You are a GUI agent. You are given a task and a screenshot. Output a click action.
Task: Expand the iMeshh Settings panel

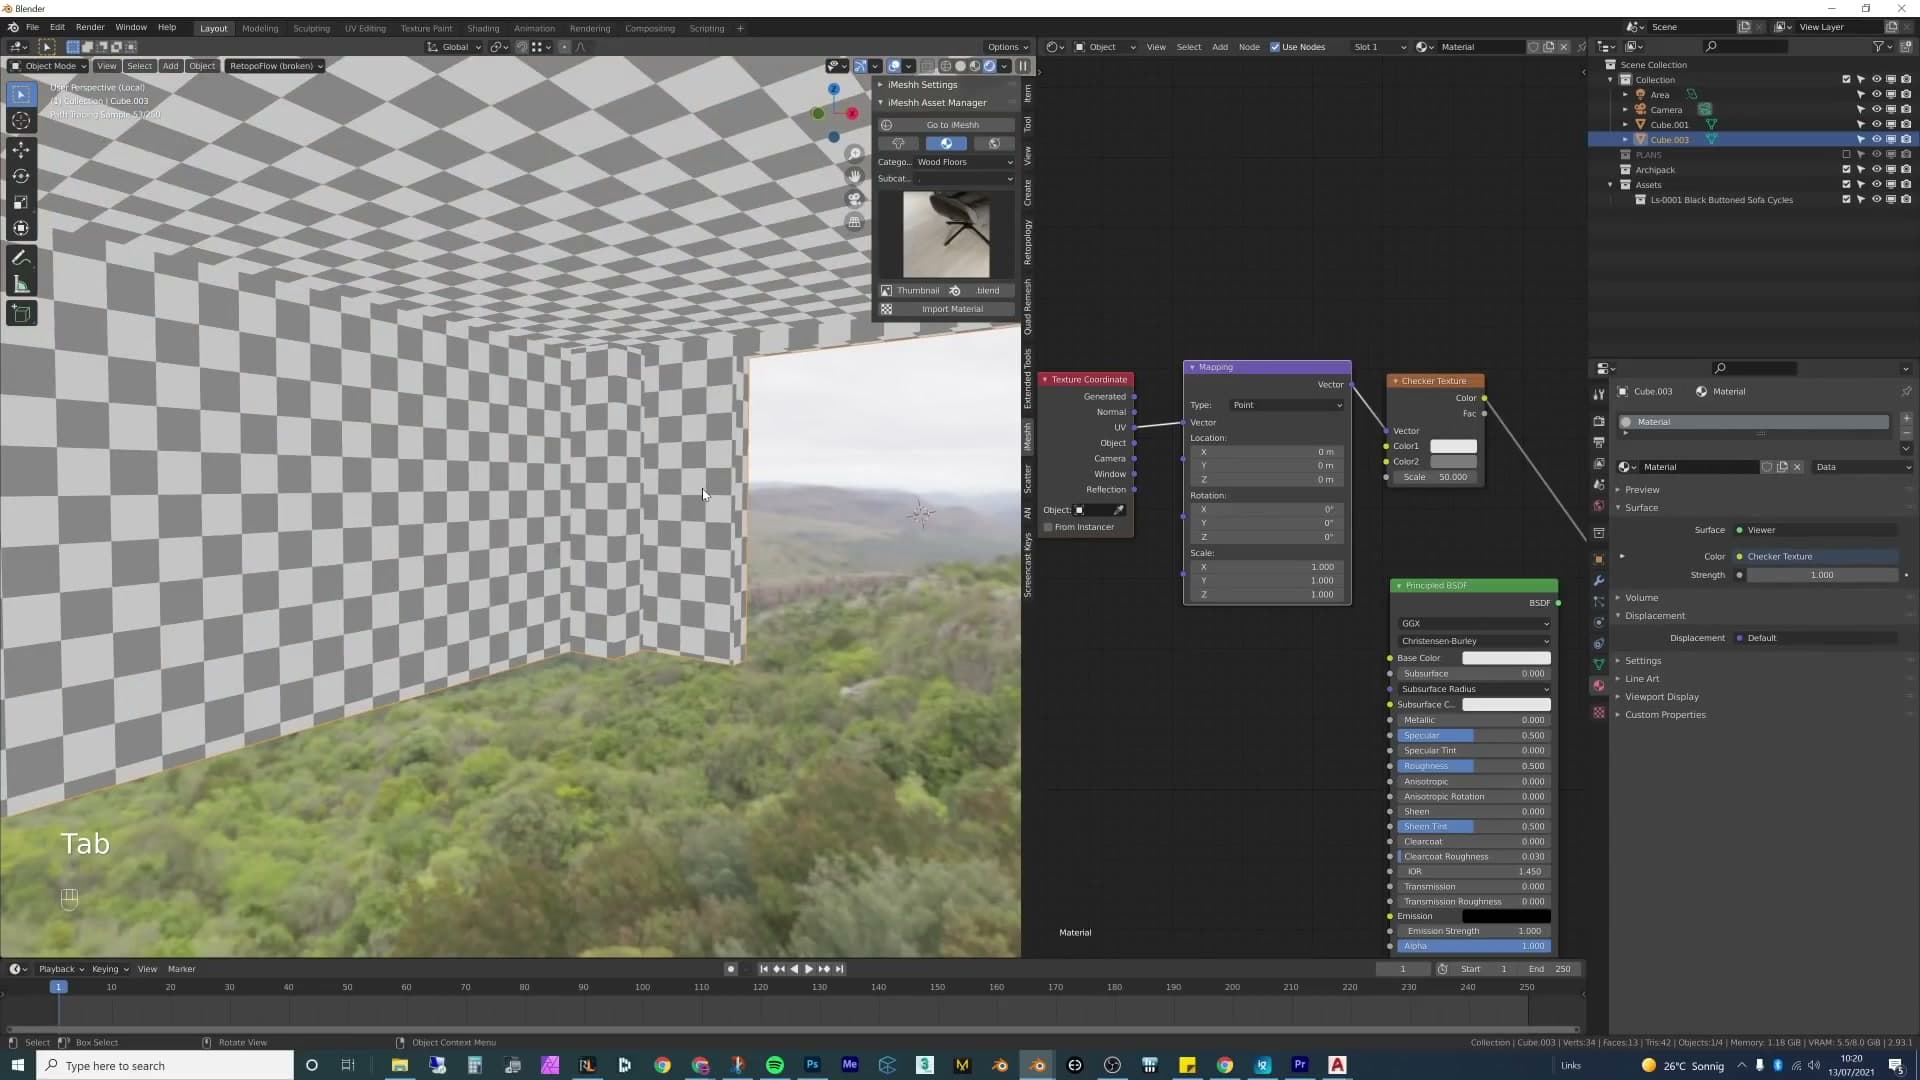(921, 85)
